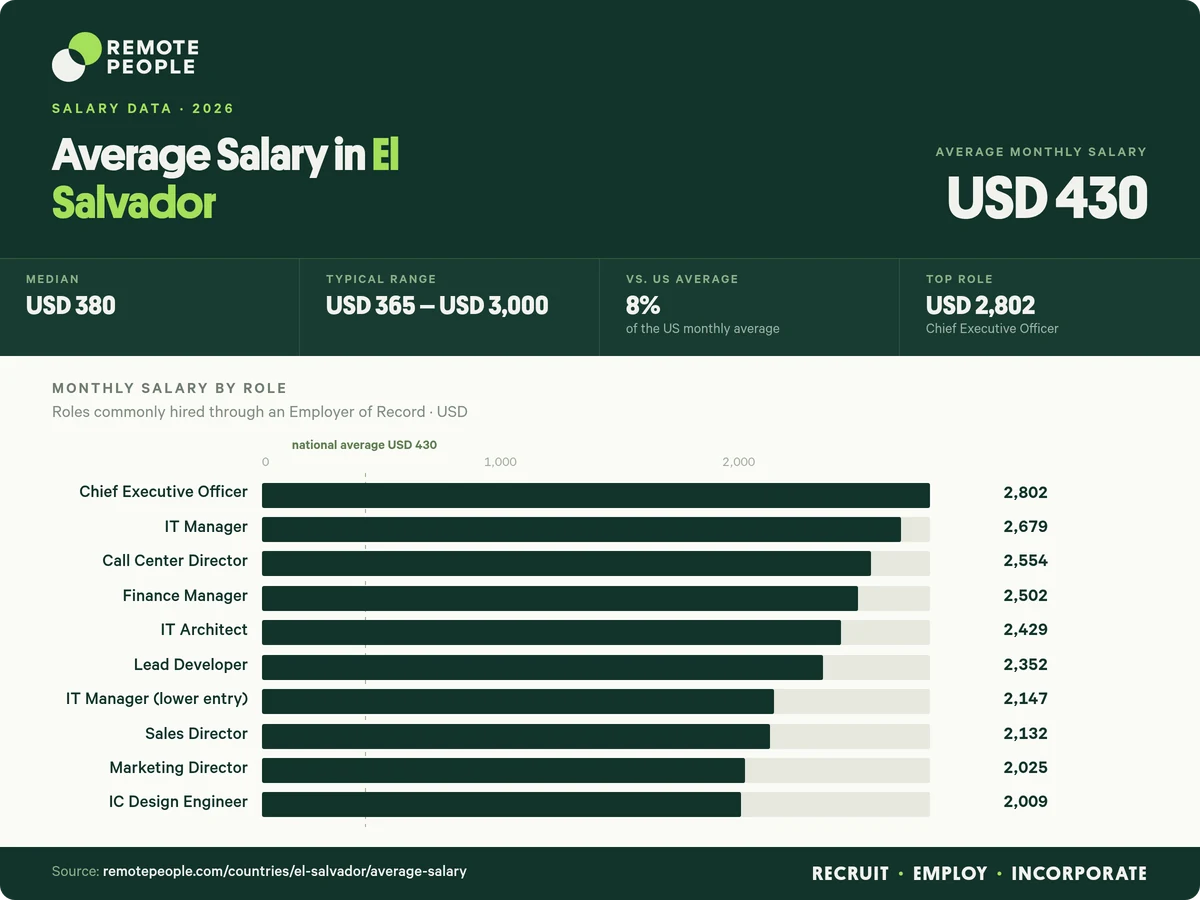The height and width of the screenshot is (900, 1200).
Task: Click the value '2,352'
Action: click(x=1026, y=665)
